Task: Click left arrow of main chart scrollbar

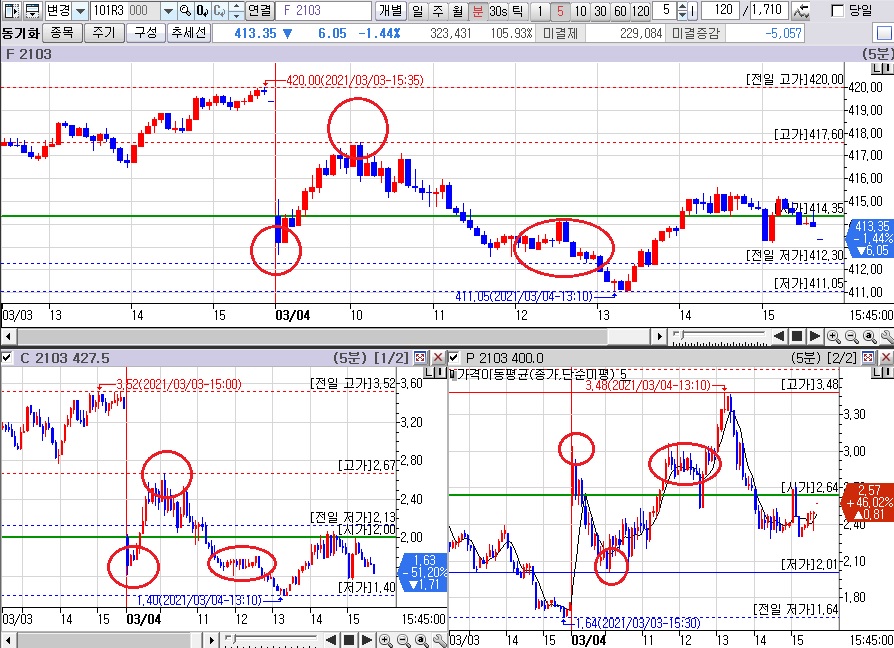Action: 7,336
